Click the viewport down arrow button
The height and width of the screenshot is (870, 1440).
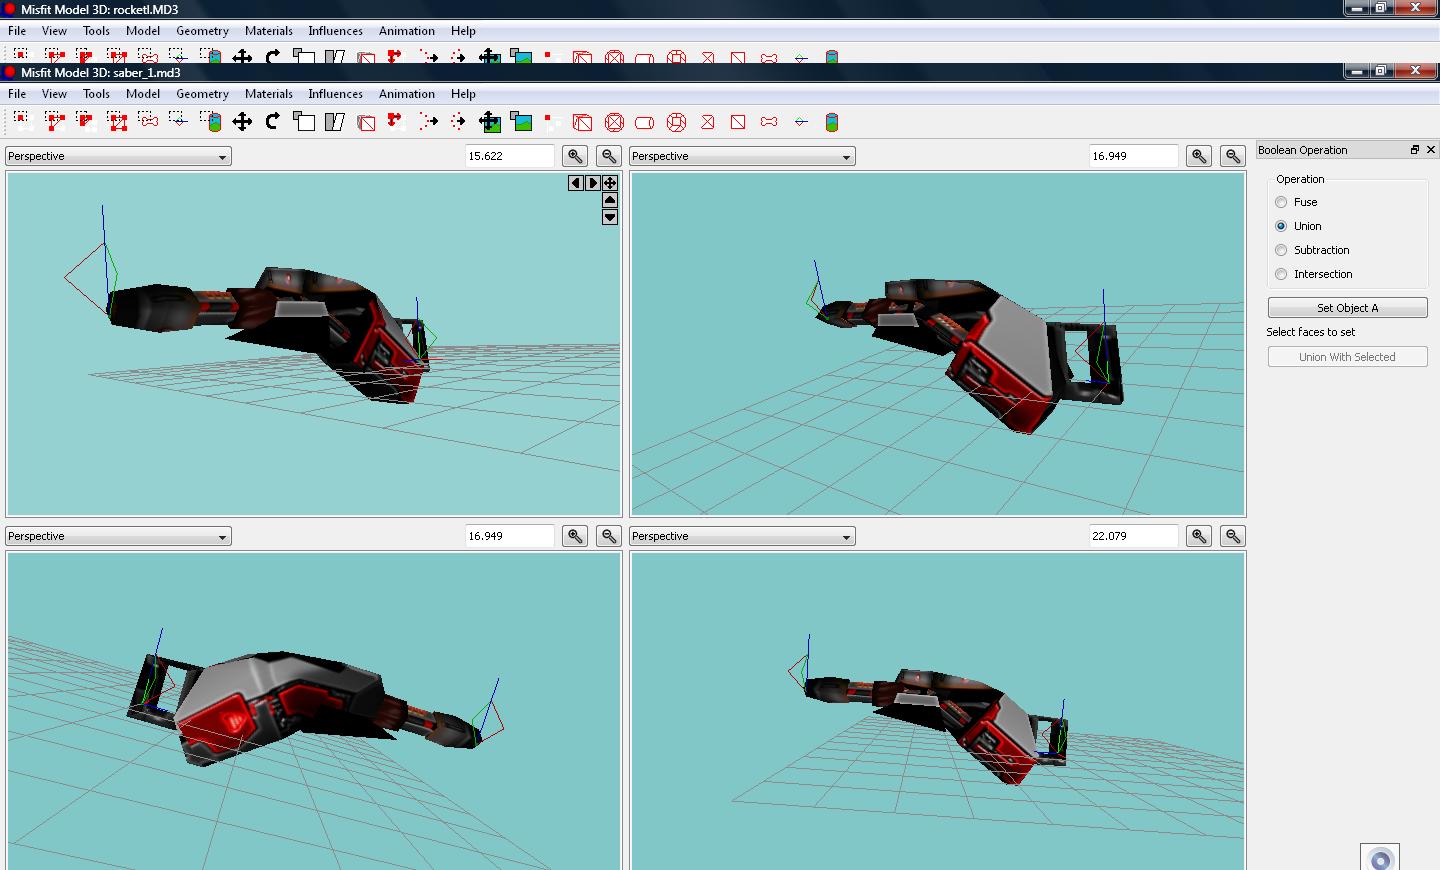[x=610, y=218]
